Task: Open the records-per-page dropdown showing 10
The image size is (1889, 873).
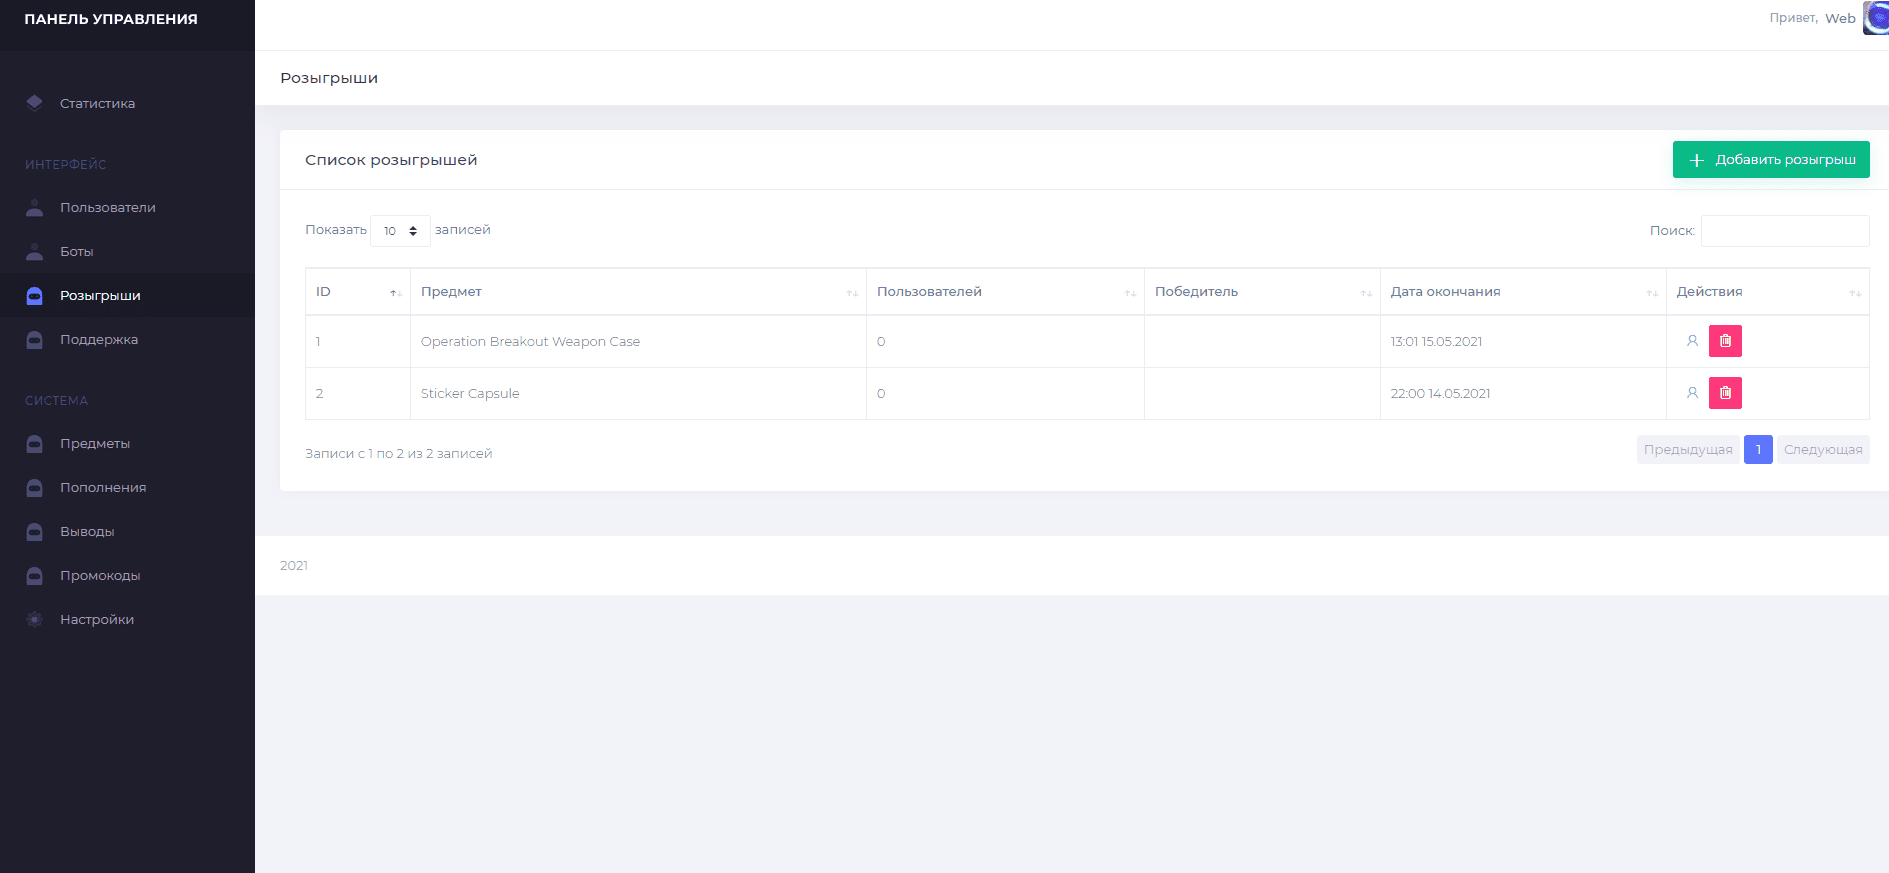Action: (400, 231)
